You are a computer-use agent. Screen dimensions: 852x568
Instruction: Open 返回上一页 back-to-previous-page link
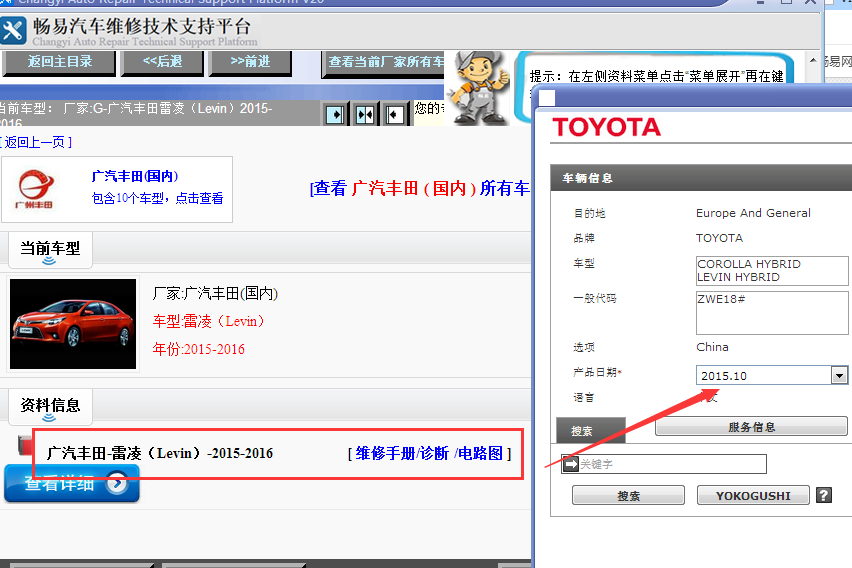pos(35,142)
